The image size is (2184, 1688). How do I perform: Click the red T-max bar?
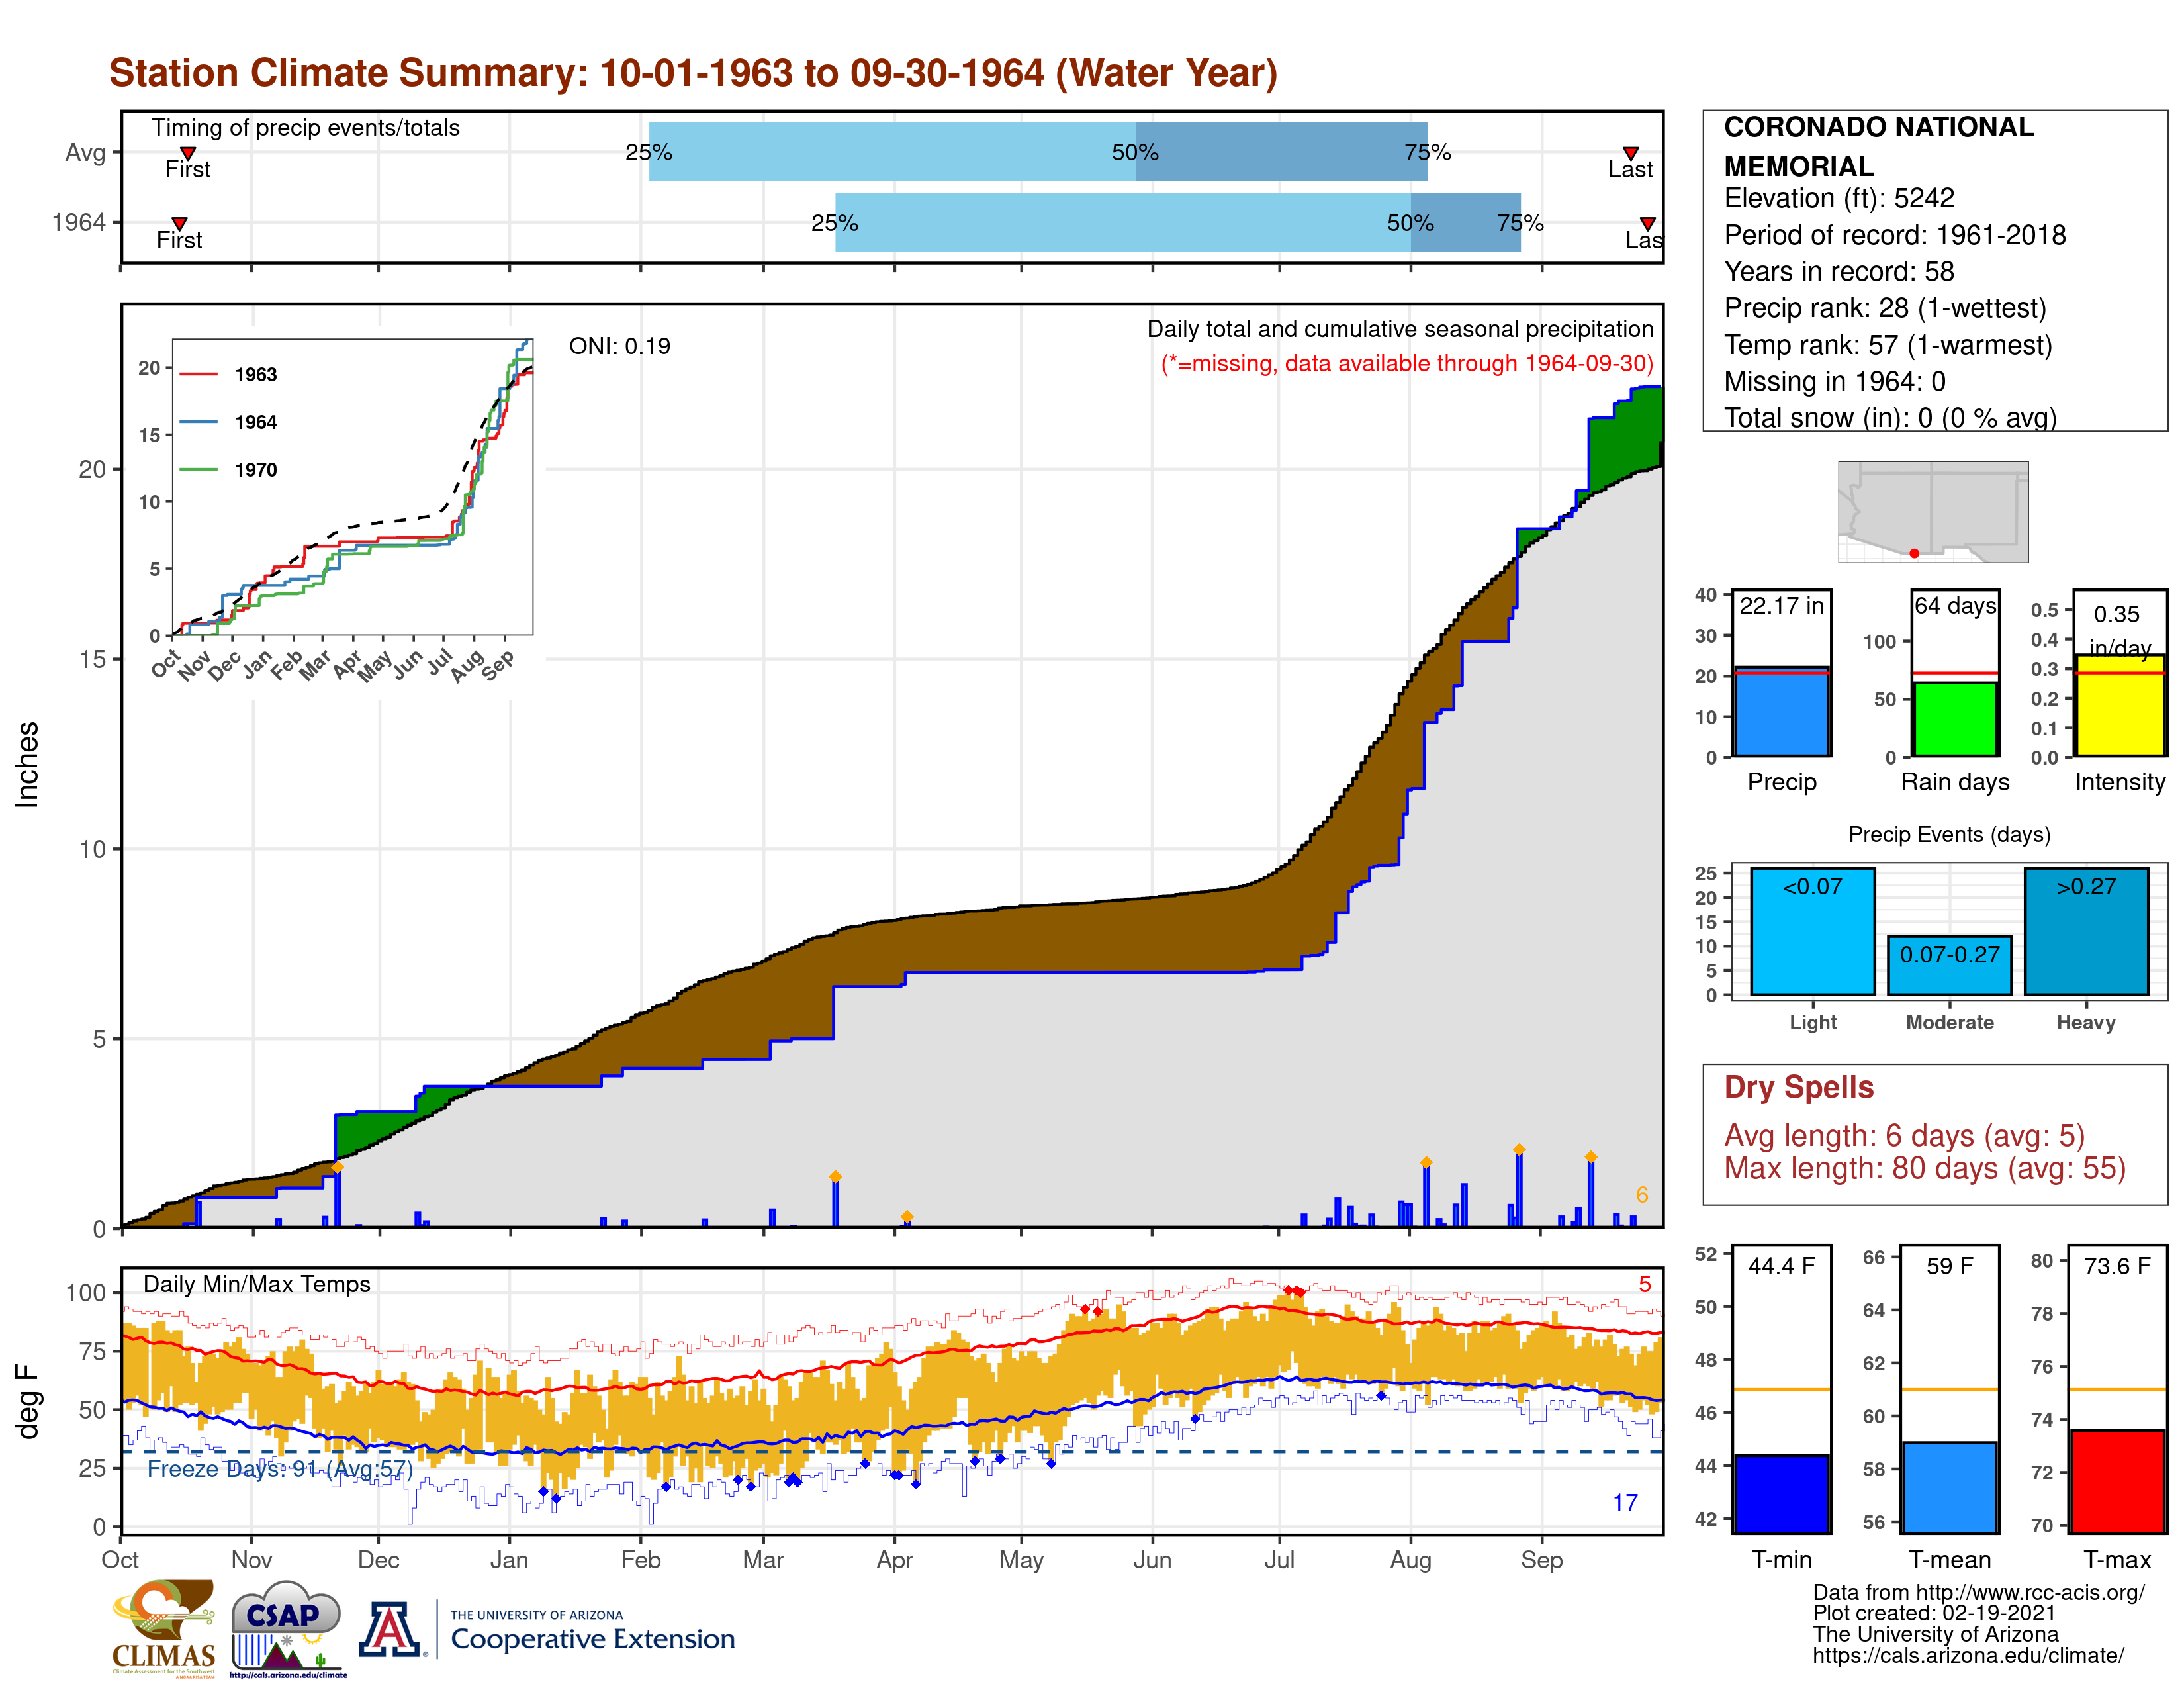(2117, 1481)
